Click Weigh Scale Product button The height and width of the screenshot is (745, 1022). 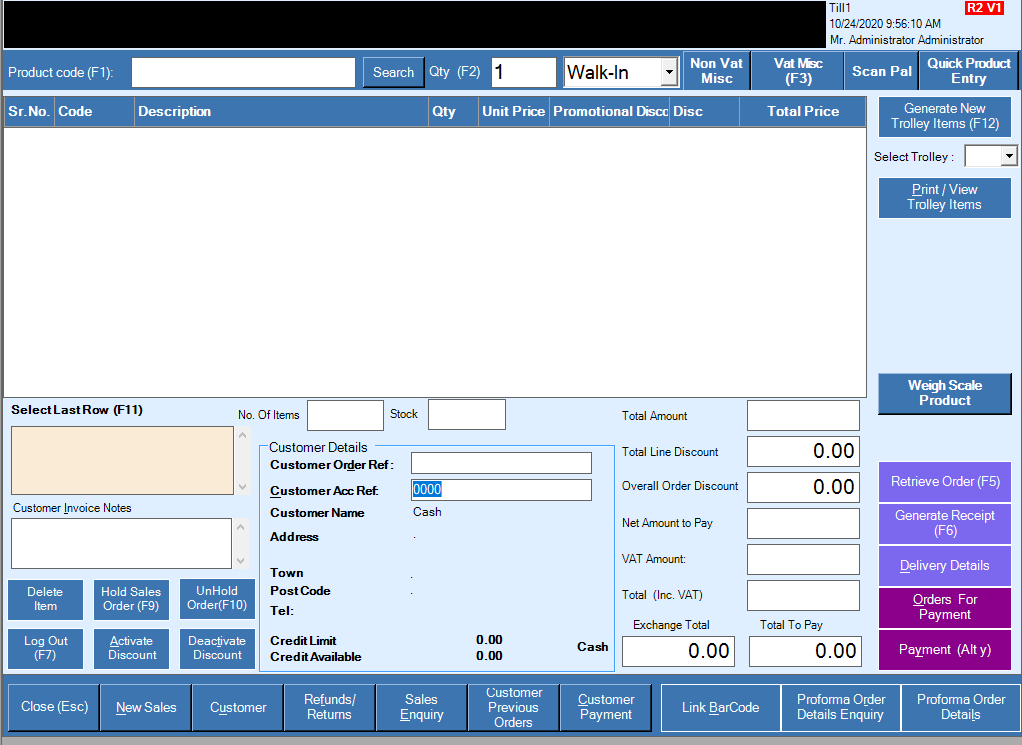pyautogui.click(x=944, y=393)
